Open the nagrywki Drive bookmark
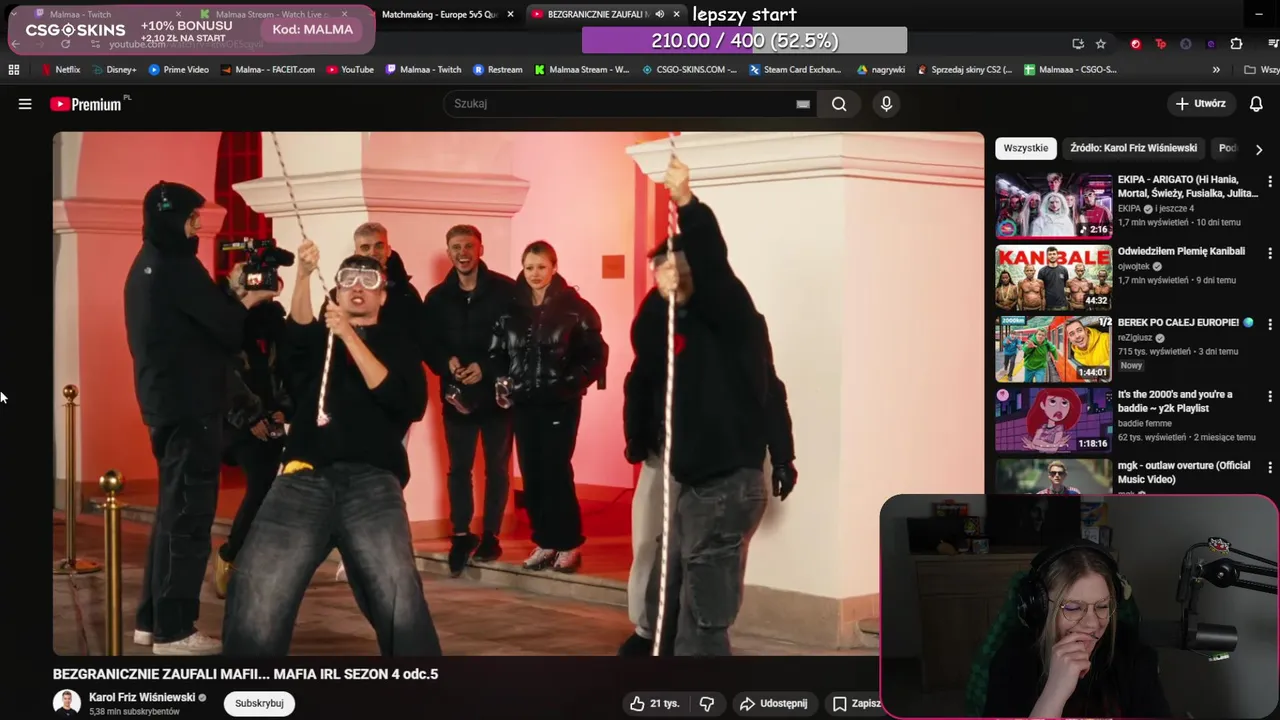Viewport: 1280px width, 720px height. click(x=881, y=70)
